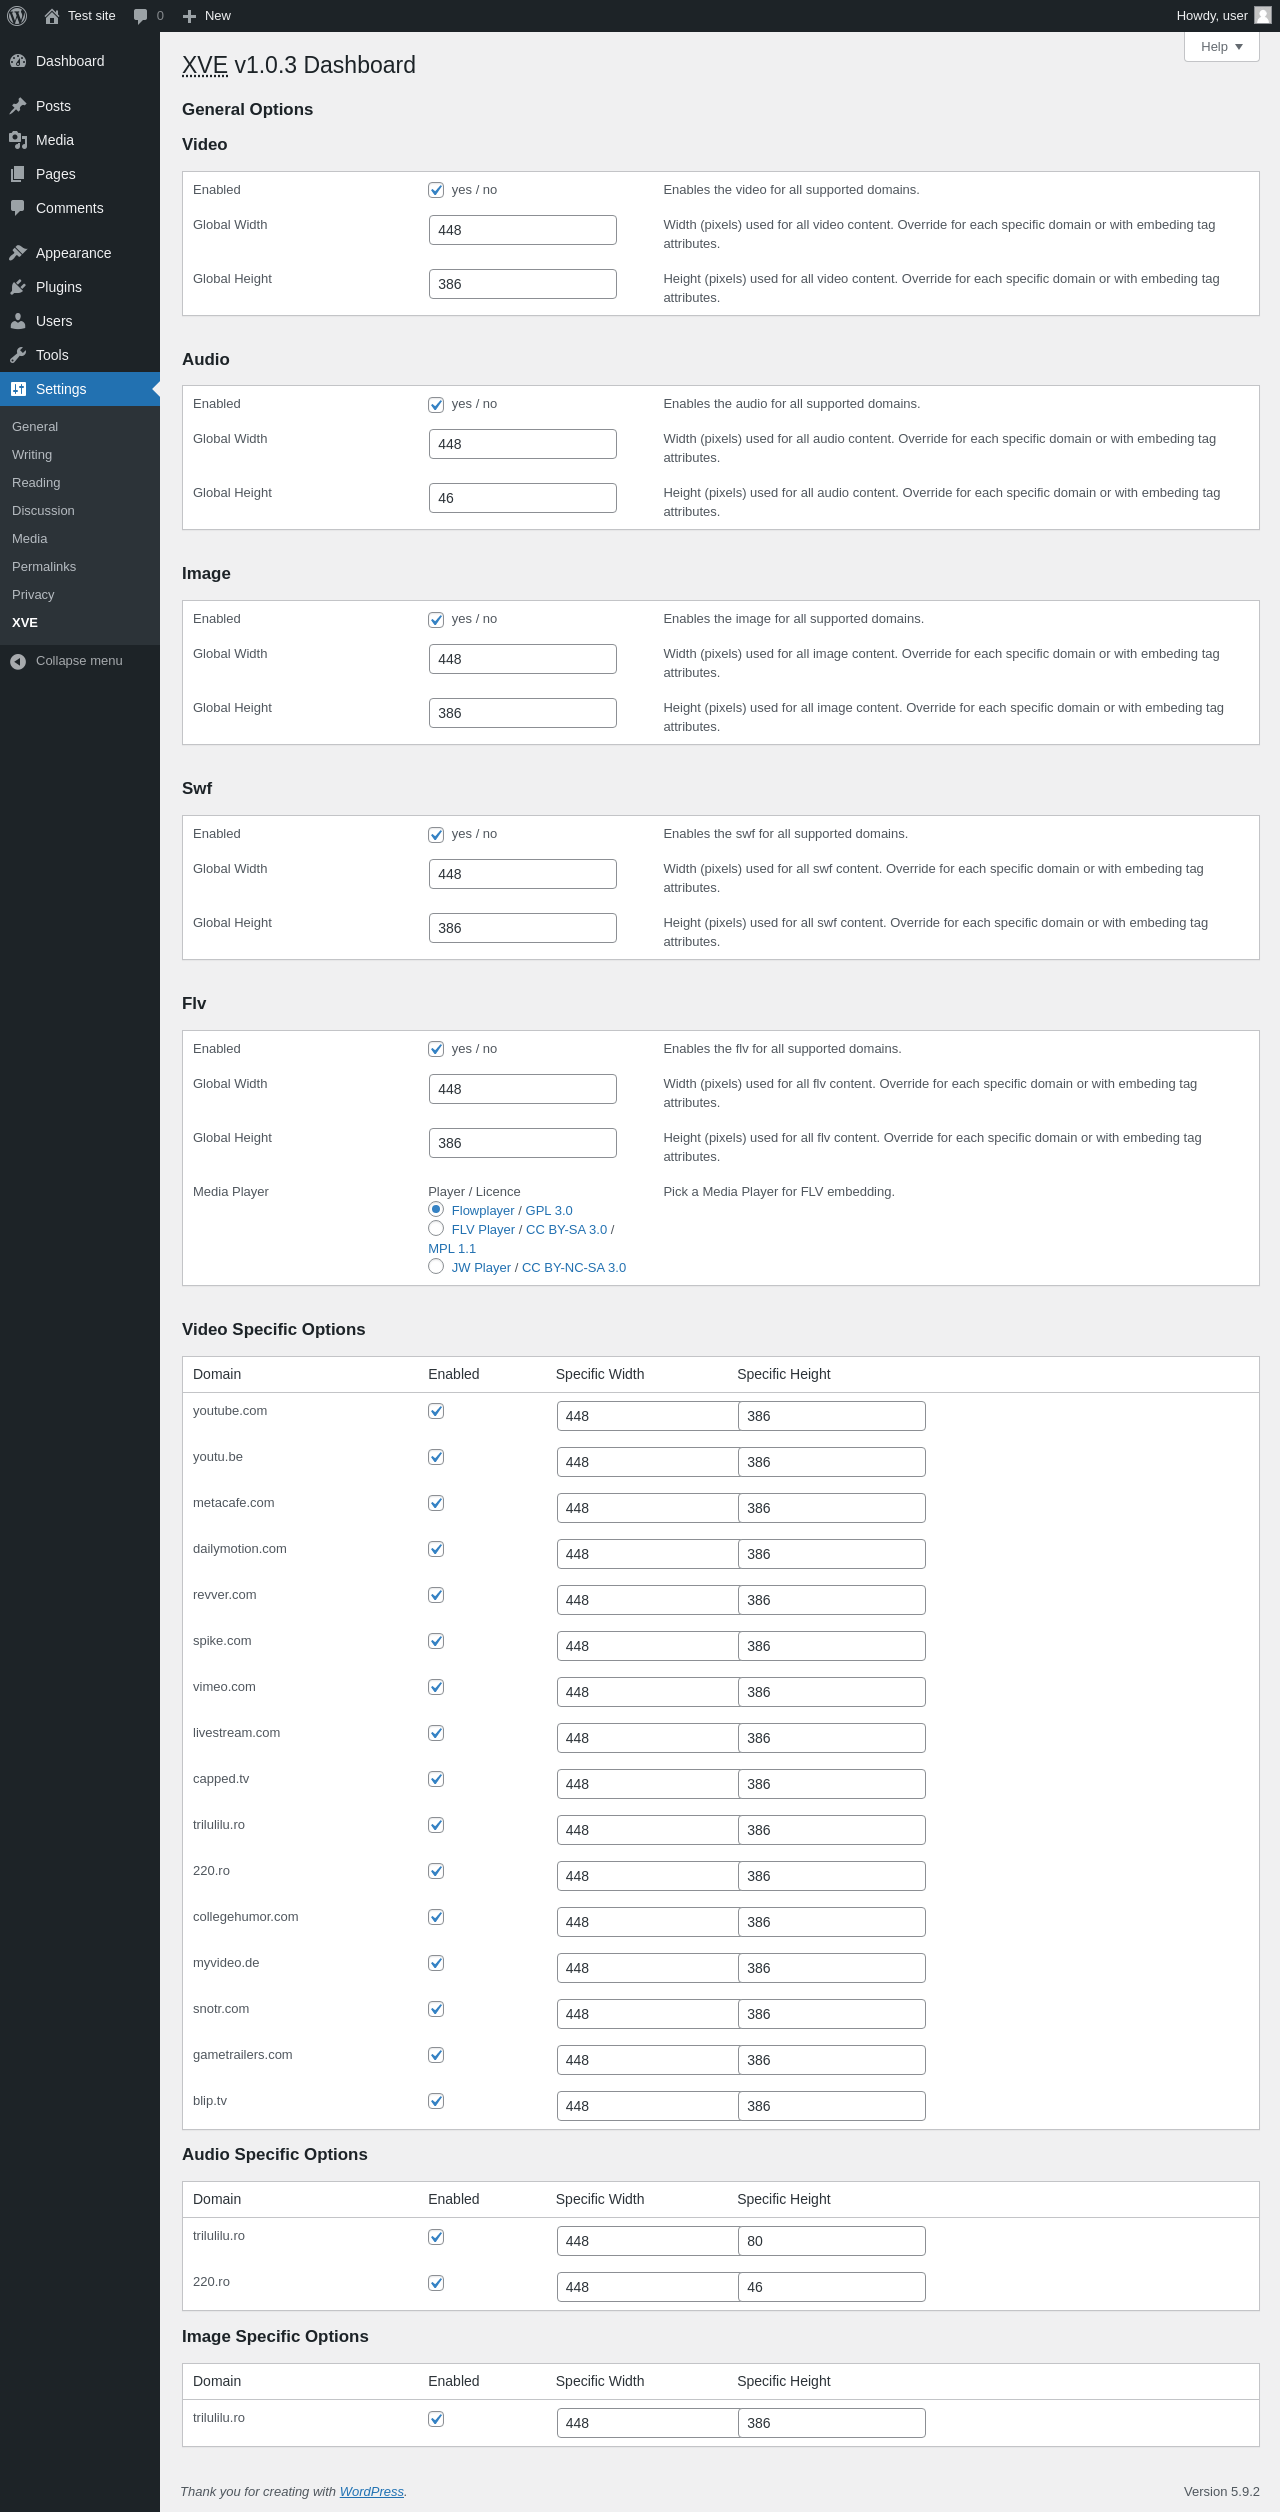
Task: Open the Reading settings submenu
Action: (36, 483)
